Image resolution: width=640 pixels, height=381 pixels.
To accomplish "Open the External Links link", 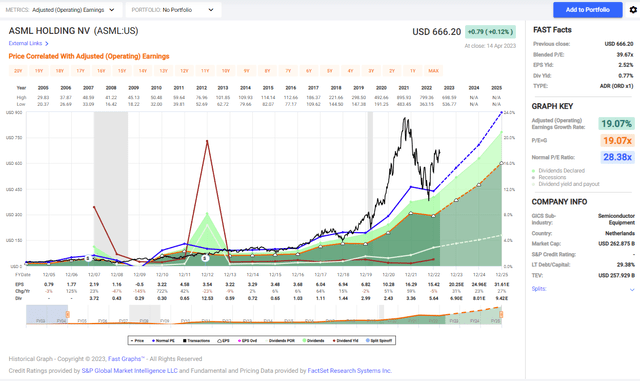I will (x=25, y=43).
